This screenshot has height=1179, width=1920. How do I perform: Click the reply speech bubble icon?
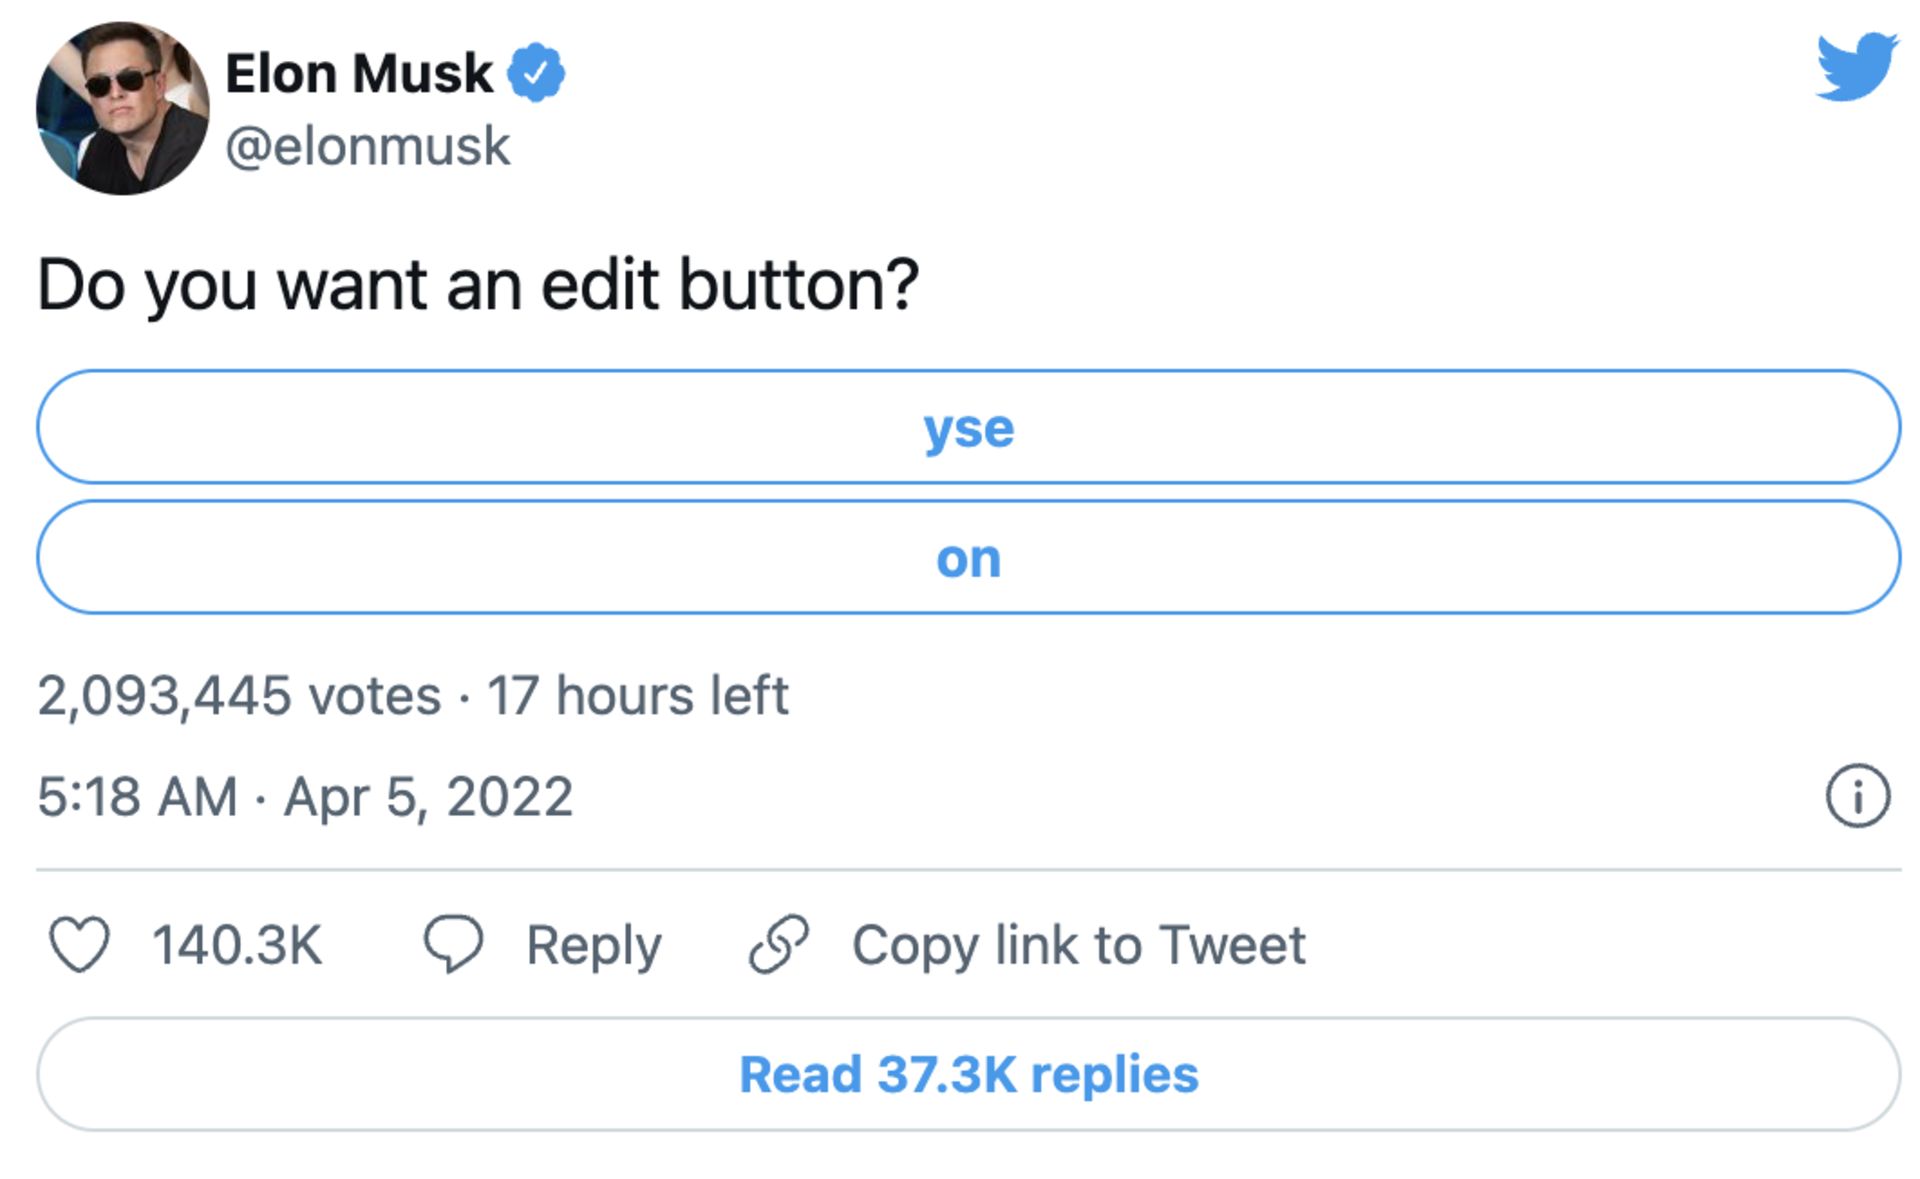point(453,943)
